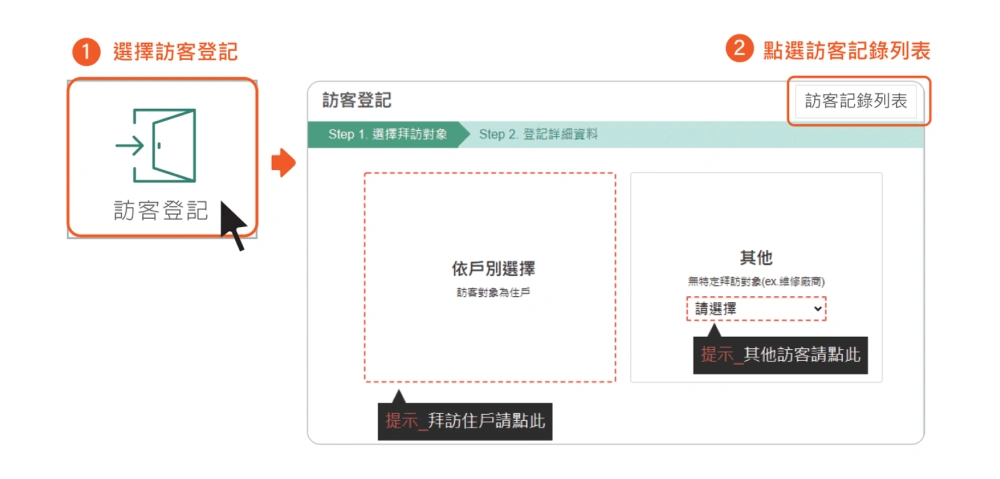Select the Step 1. 選擇拜訪對象 tab
Image resolution: width=1000 pixels, height=479 pixels.
388,135
